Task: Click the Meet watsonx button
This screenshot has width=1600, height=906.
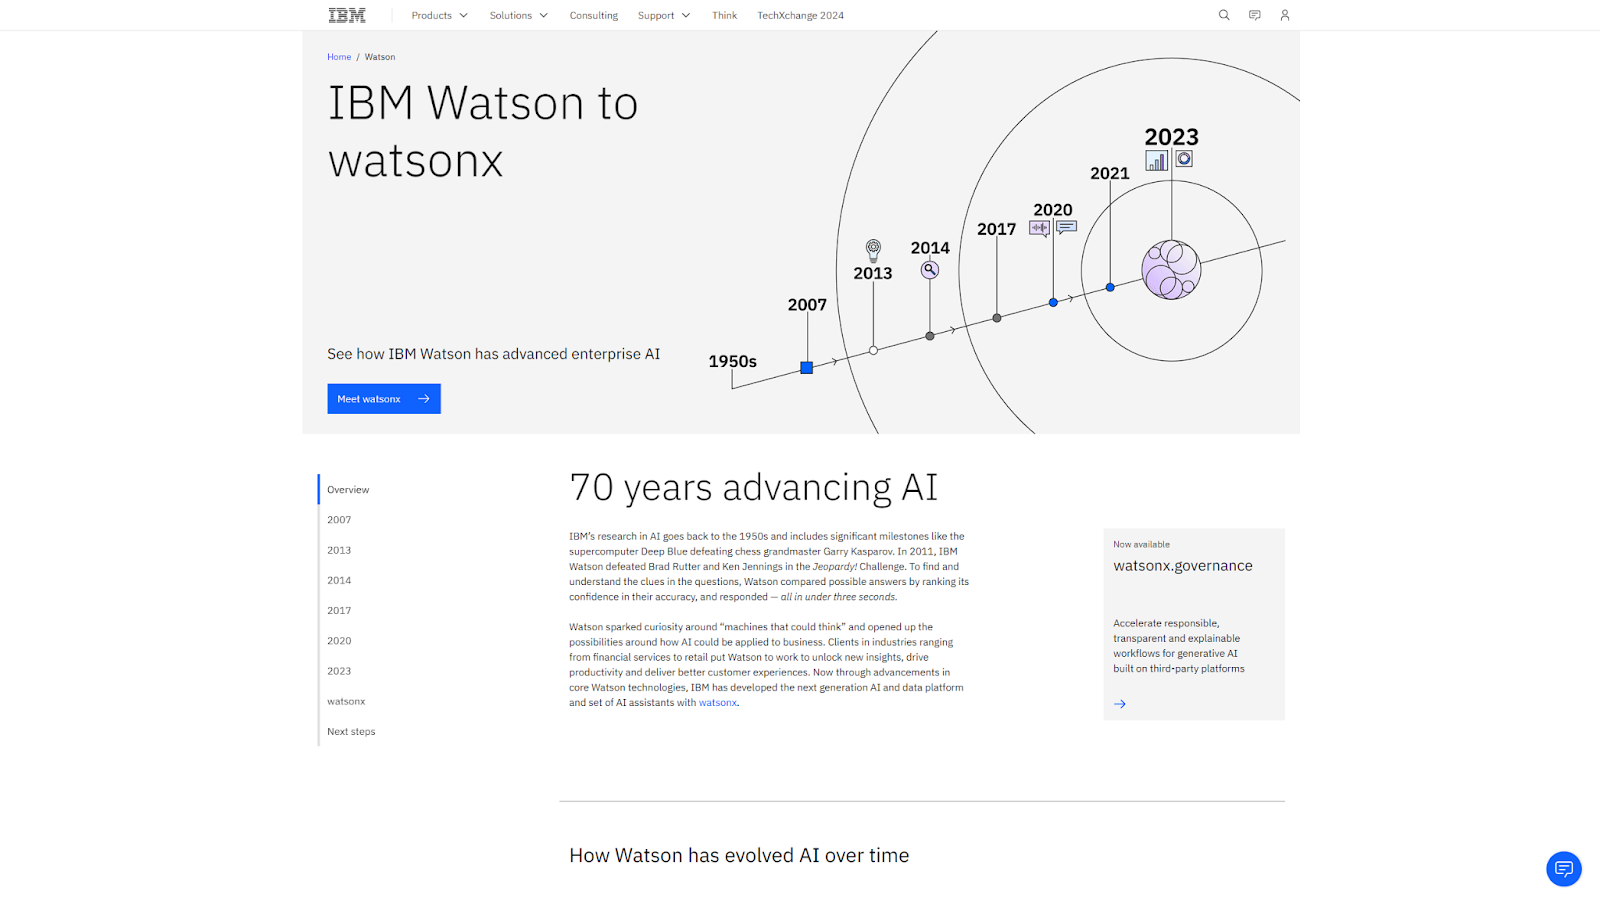Action: (384, 399)
